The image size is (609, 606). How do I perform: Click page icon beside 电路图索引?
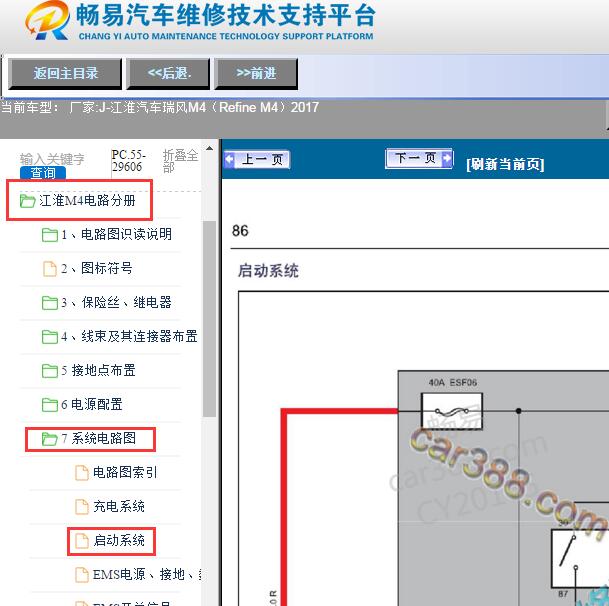(82, 473)
